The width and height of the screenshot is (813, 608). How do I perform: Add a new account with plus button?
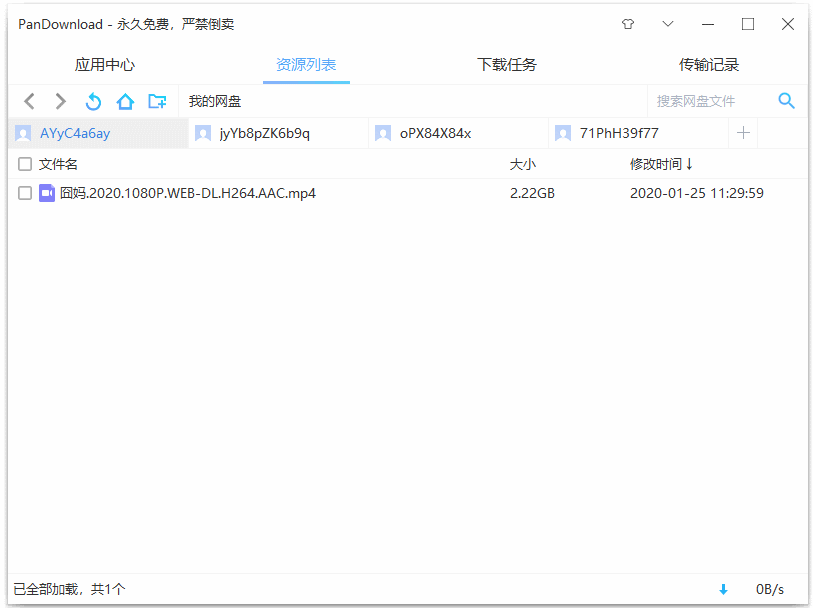coord(743,133)
